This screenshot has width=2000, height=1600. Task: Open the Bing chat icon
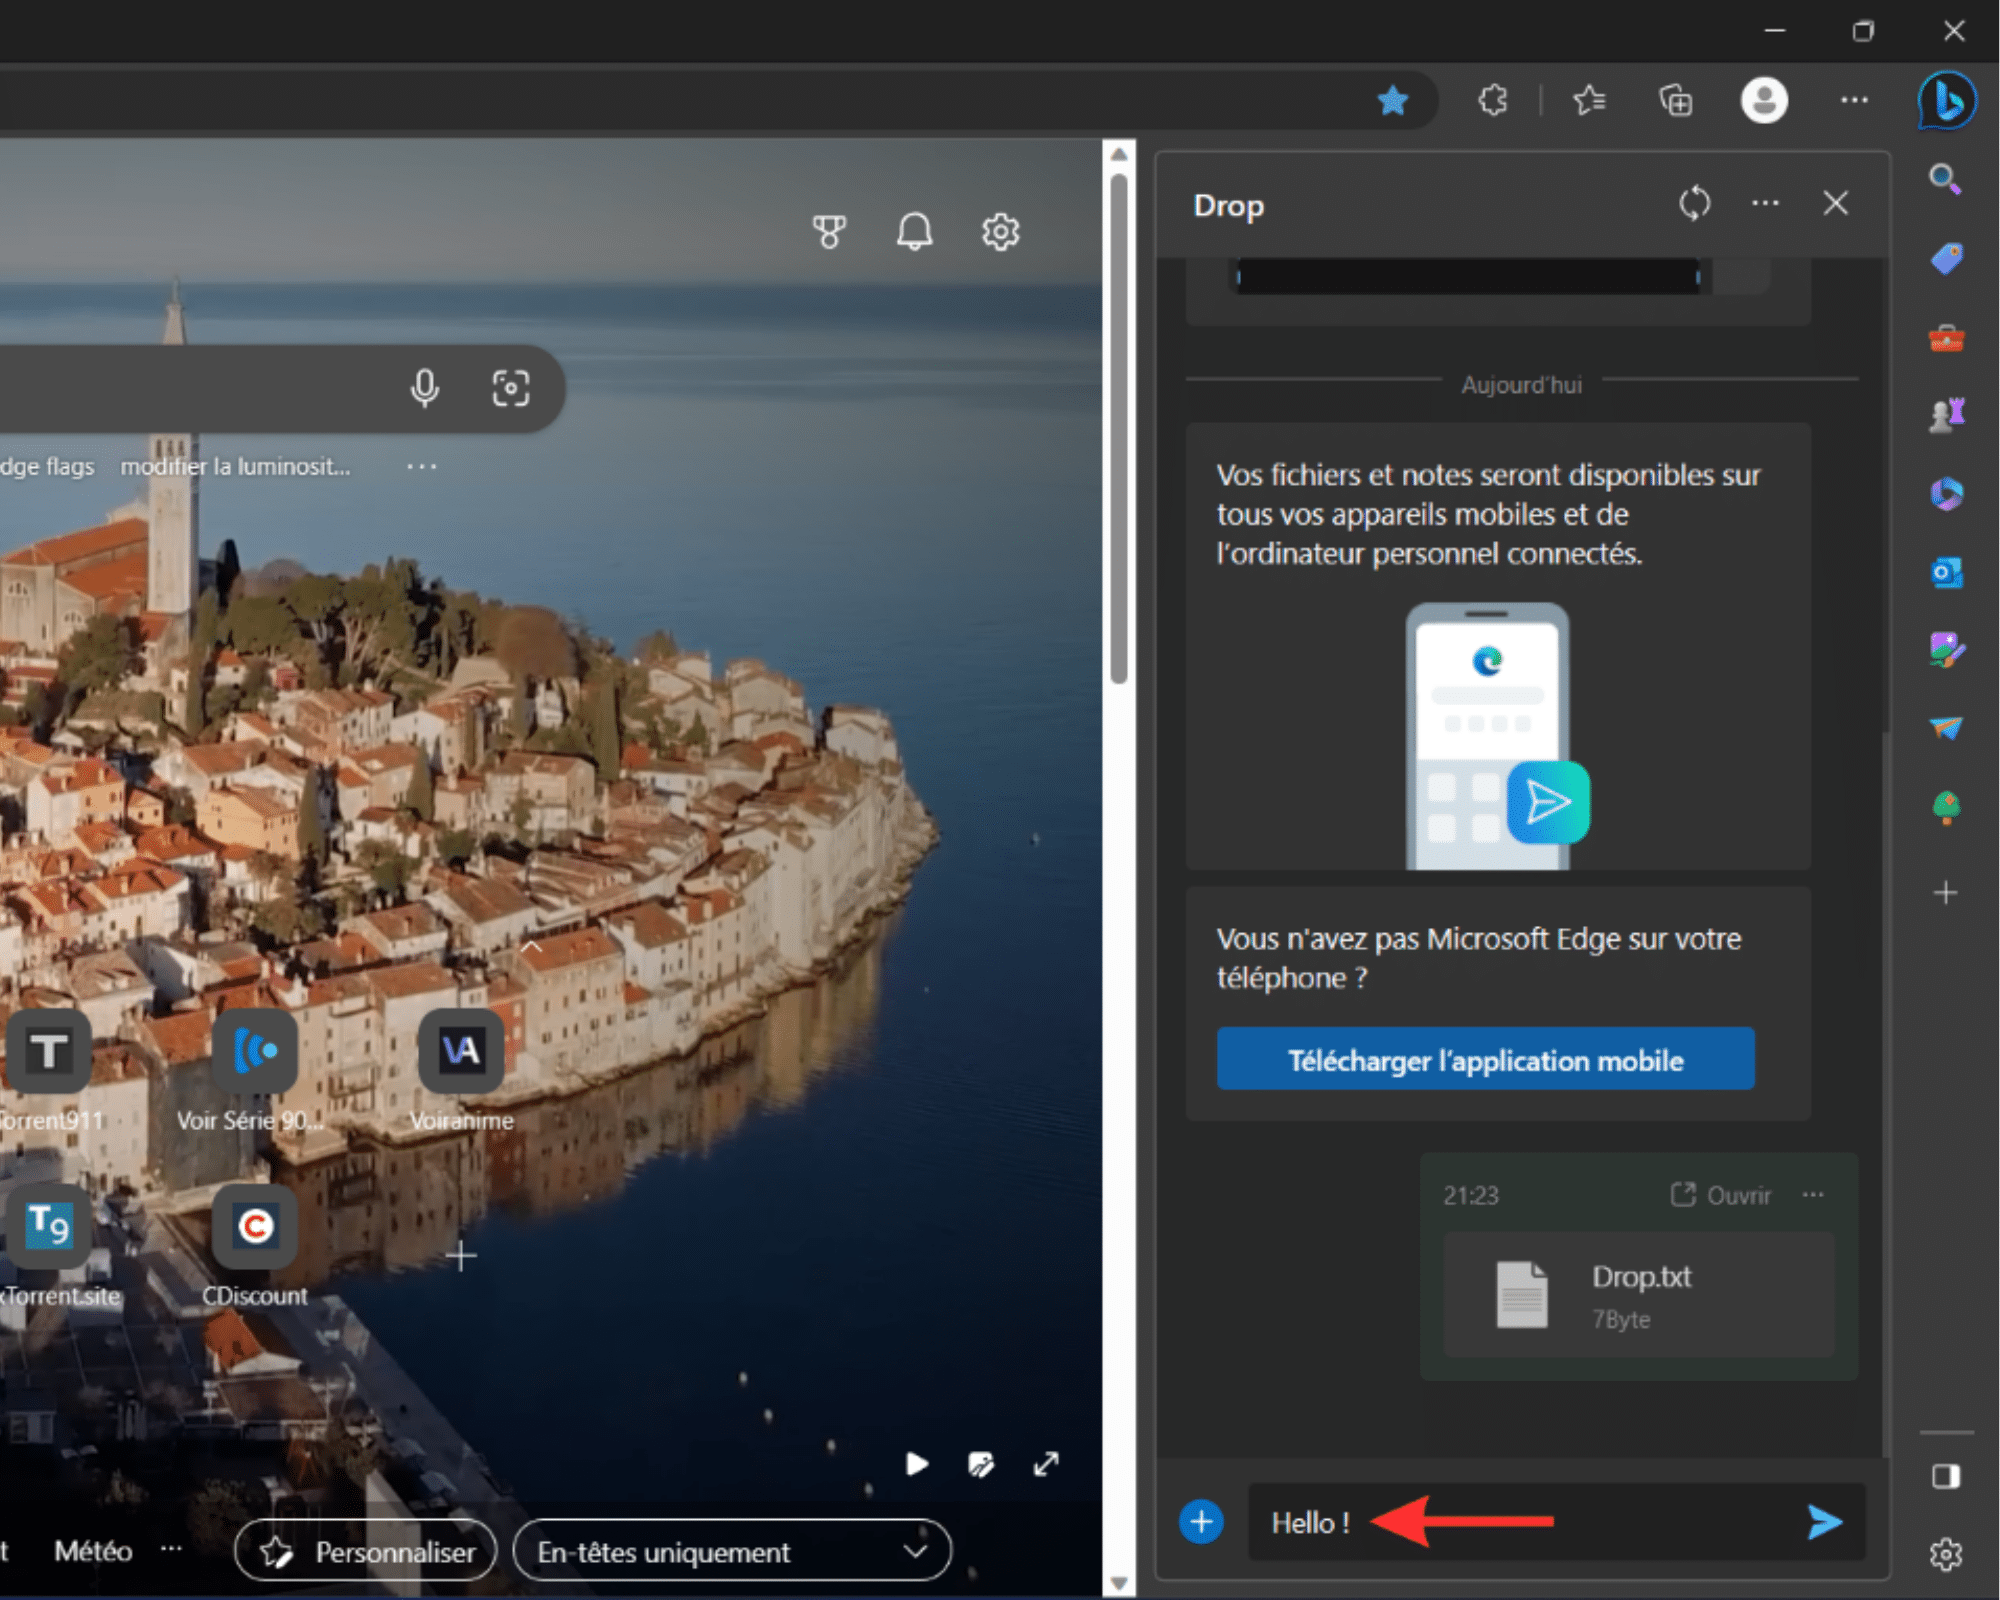1946,100
